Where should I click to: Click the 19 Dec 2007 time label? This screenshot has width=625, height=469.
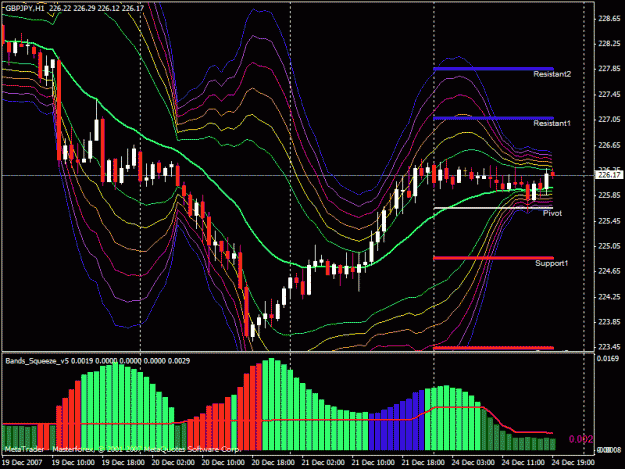tap(22, 463)
